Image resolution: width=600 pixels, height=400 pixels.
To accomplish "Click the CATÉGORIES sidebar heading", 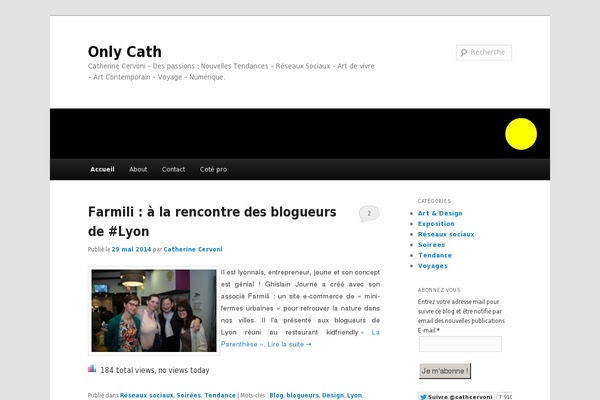I will tap(434, 201).
